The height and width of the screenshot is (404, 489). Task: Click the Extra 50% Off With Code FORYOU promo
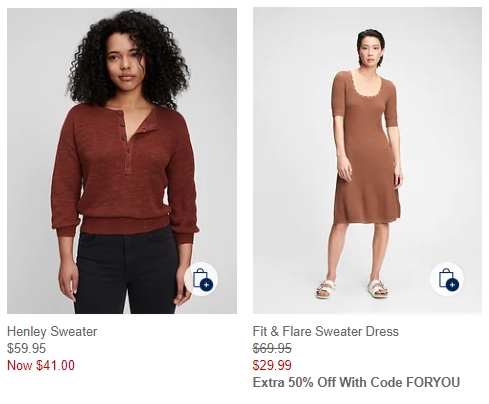click(356, 382)
